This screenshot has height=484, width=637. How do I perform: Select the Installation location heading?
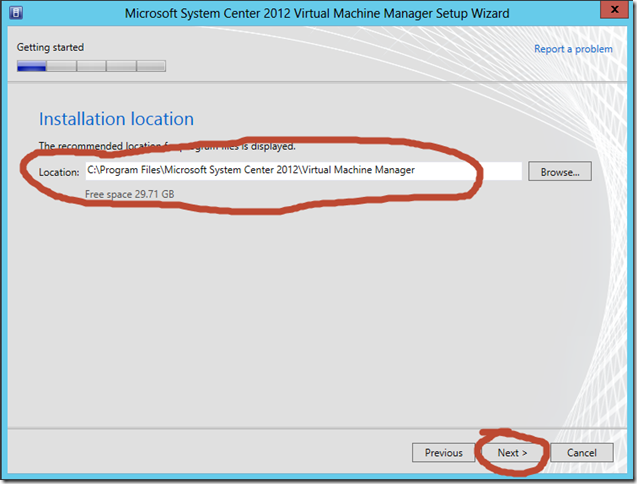(x=116, y=119)
